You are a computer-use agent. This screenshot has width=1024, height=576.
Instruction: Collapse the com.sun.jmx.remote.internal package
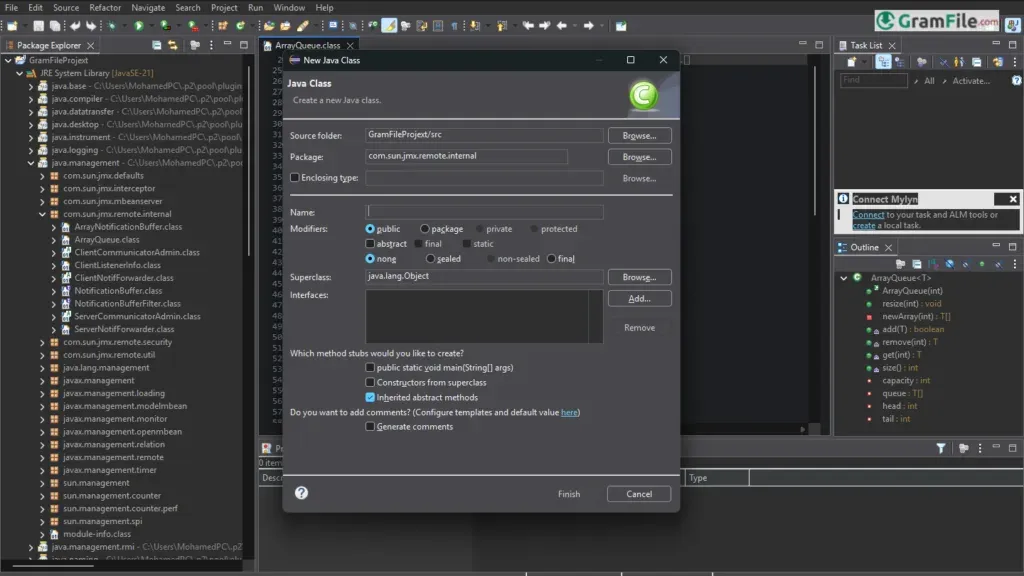click(42, 214)
